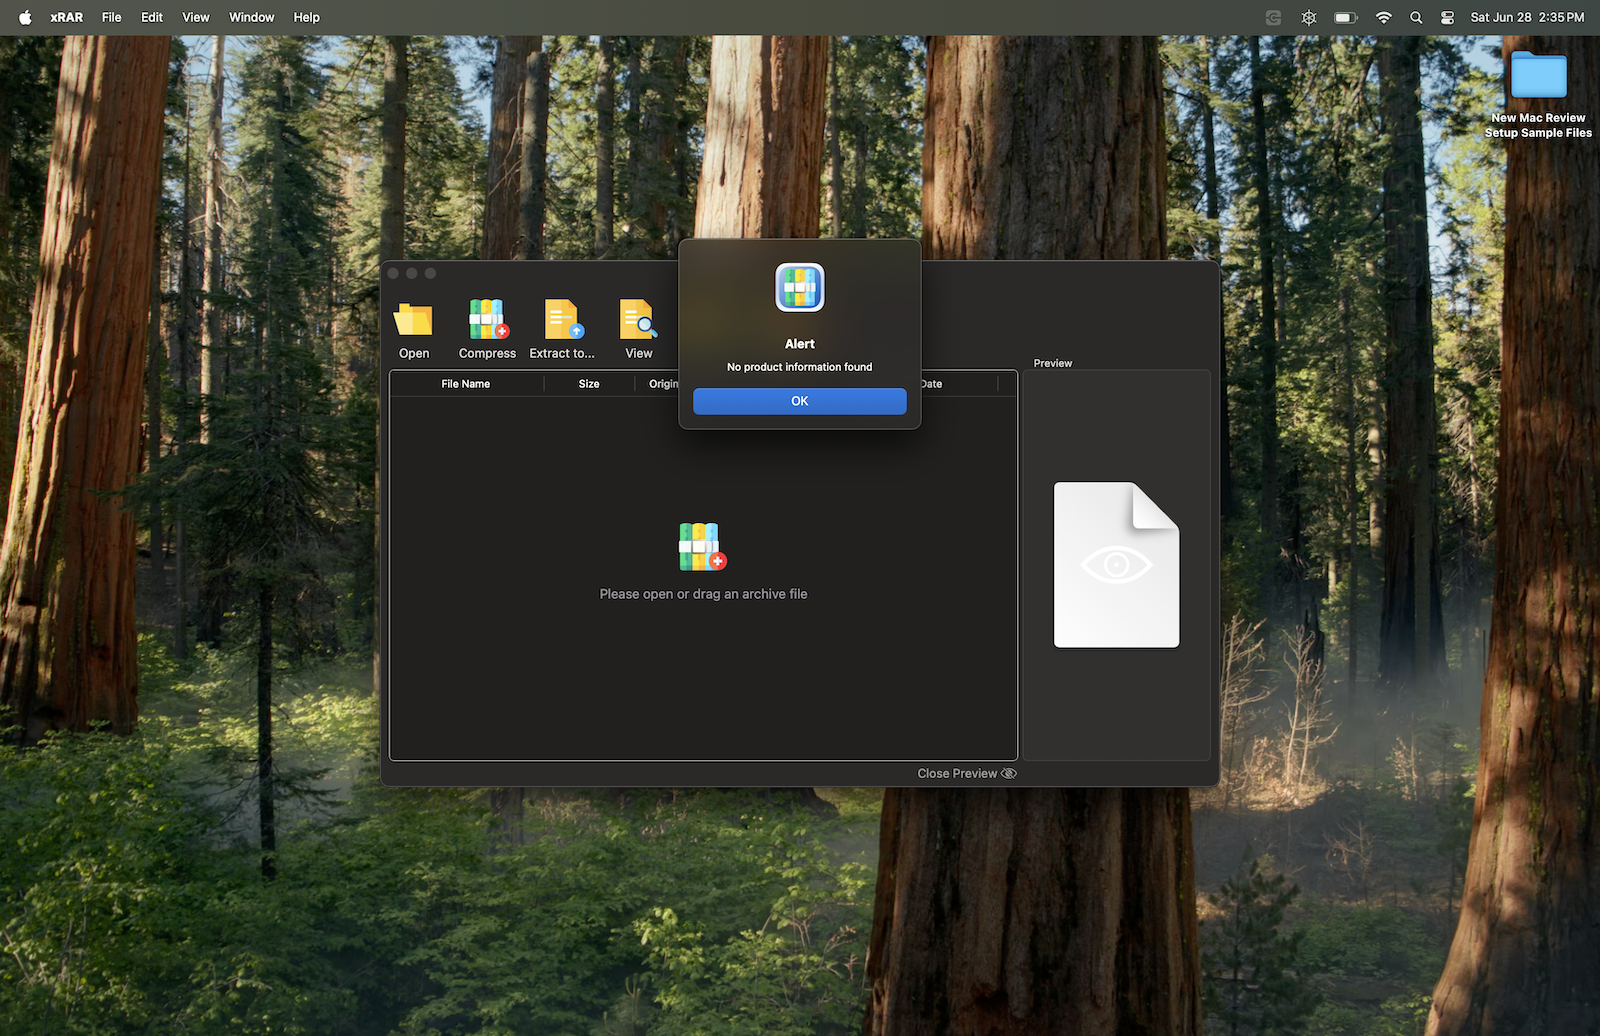Open the Window menu
This screenshot has width=1600, height=1036.
251,17
